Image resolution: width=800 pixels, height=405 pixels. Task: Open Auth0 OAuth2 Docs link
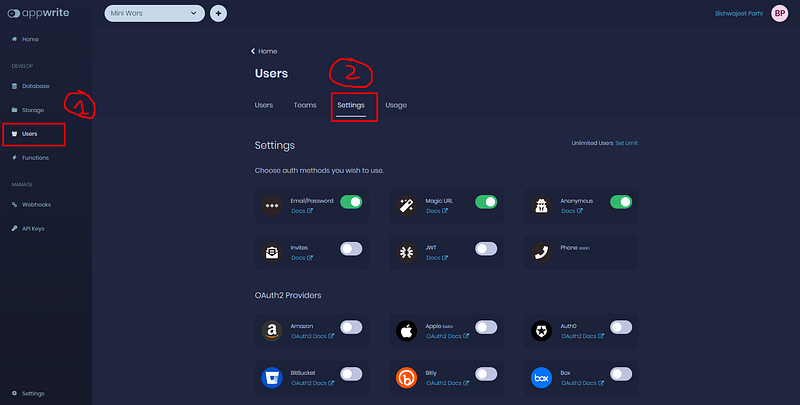coord(582,337)
